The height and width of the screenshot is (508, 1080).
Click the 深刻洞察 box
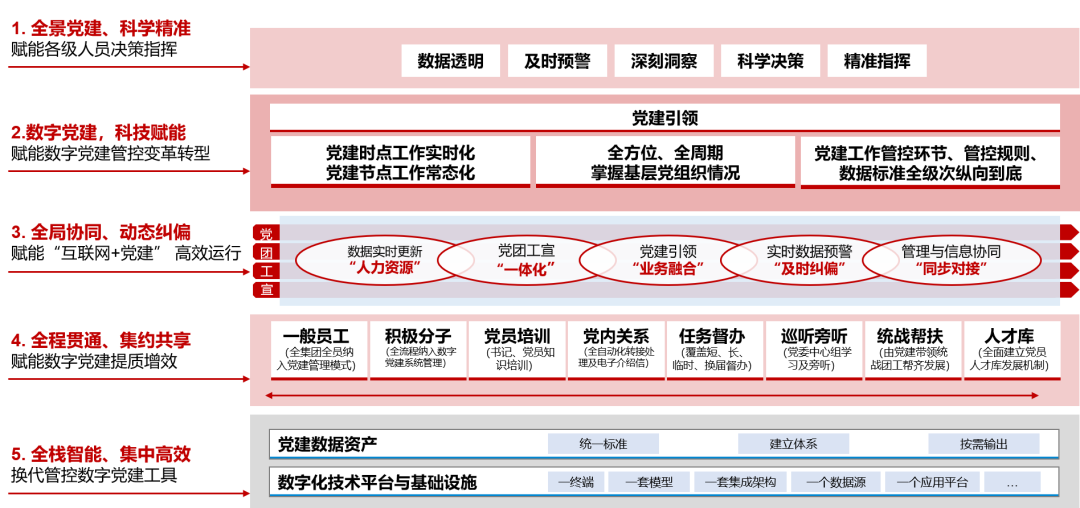click(x=664, y=61)
